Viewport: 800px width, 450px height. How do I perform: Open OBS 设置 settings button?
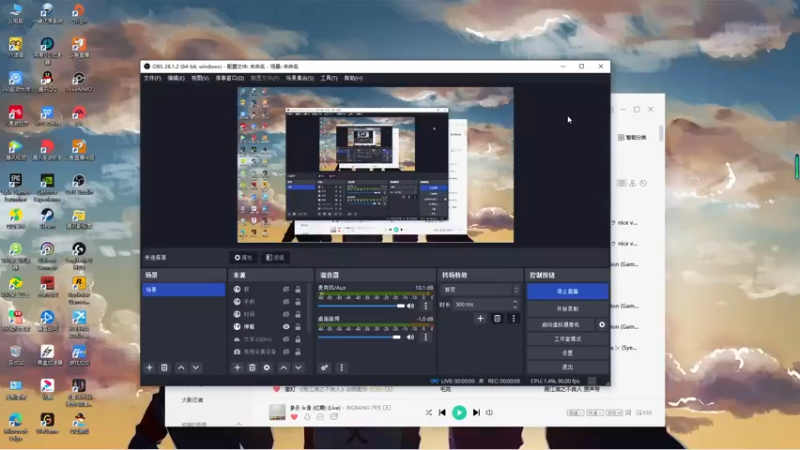click(x=567, y=353)
